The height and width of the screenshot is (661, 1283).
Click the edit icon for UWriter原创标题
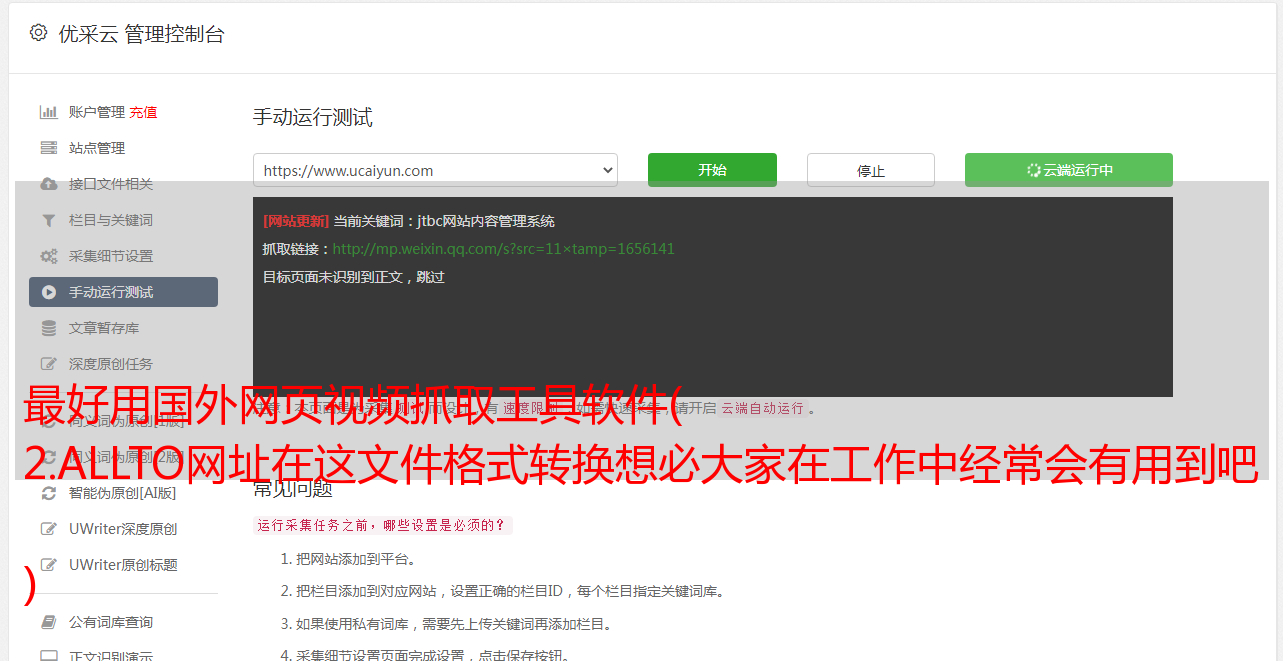pos(48,565)
